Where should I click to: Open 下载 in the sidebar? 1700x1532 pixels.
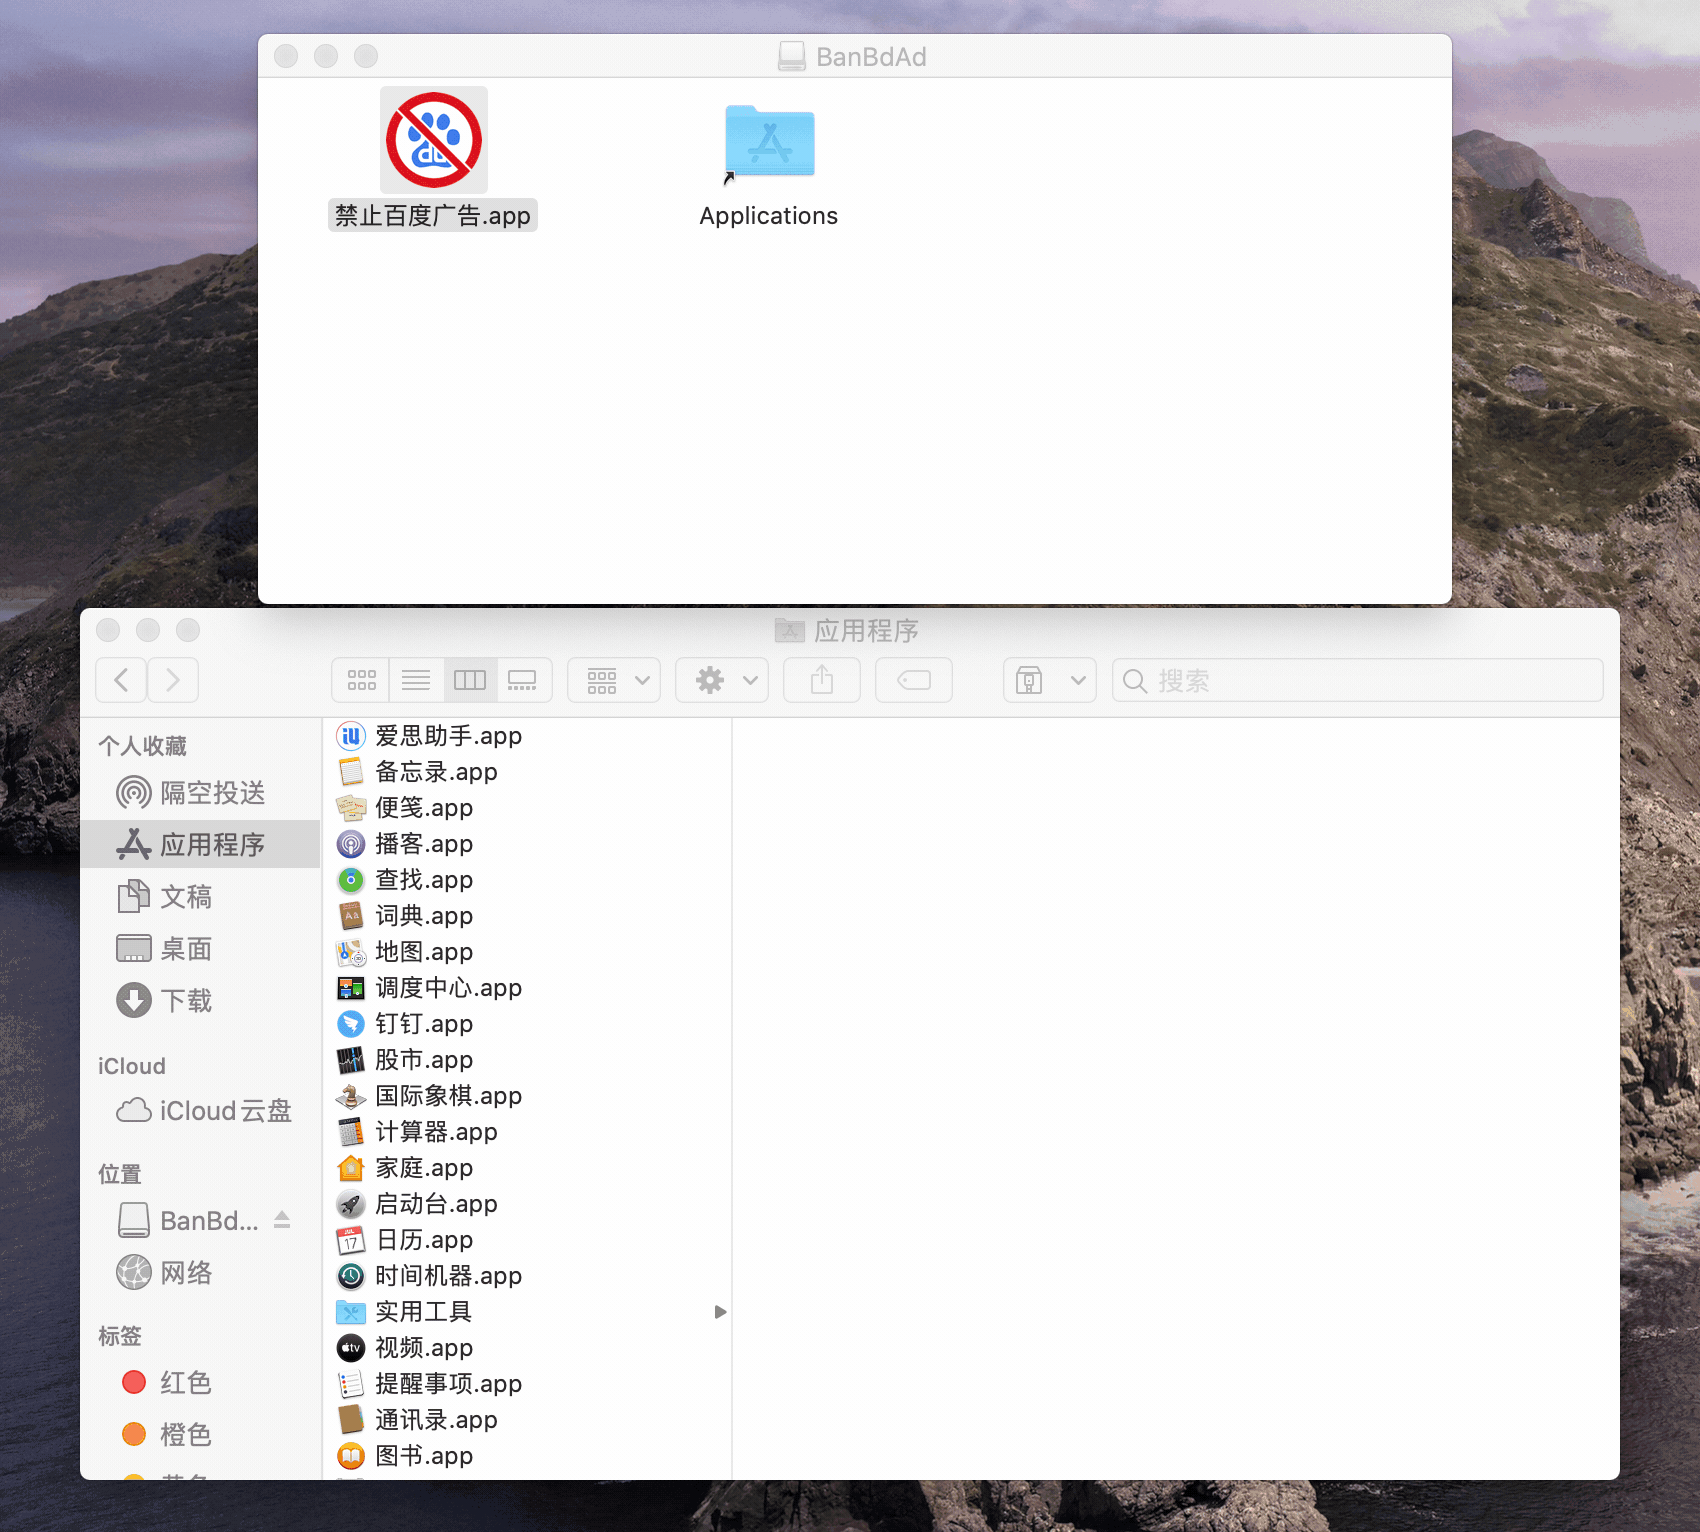coord(200,1001)
